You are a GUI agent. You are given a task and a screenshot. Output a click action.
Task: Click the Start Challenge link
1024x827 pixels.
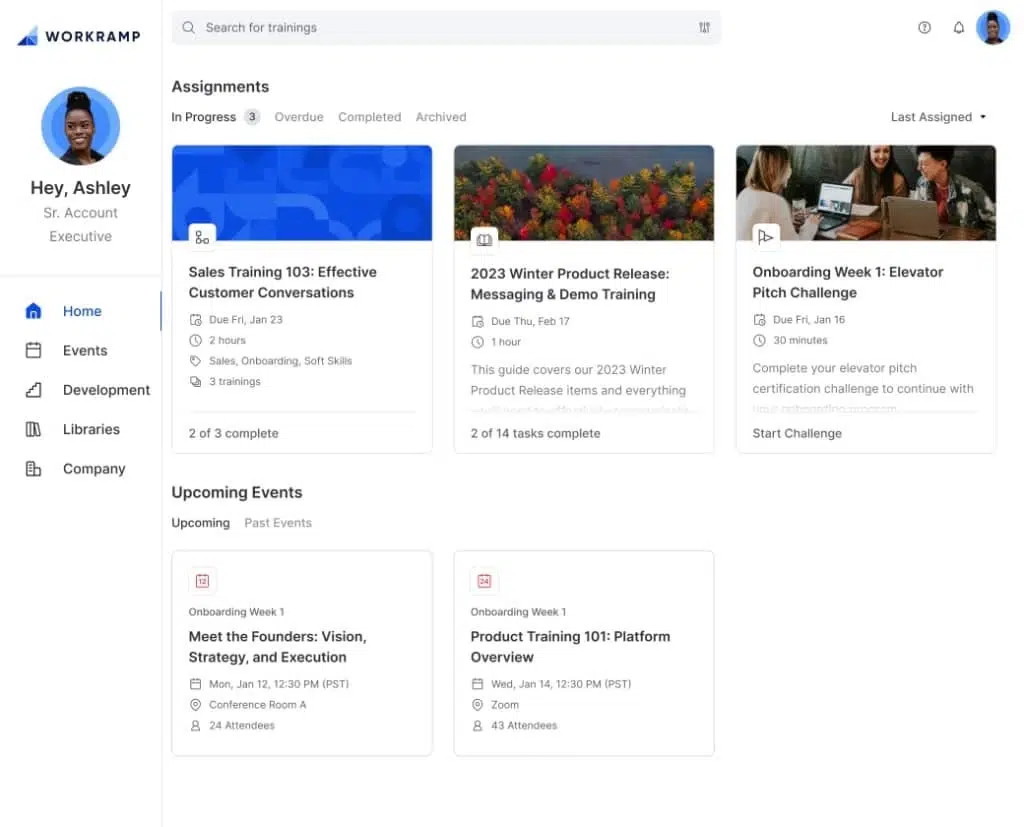pyautogui.click(x=797, y=433)
